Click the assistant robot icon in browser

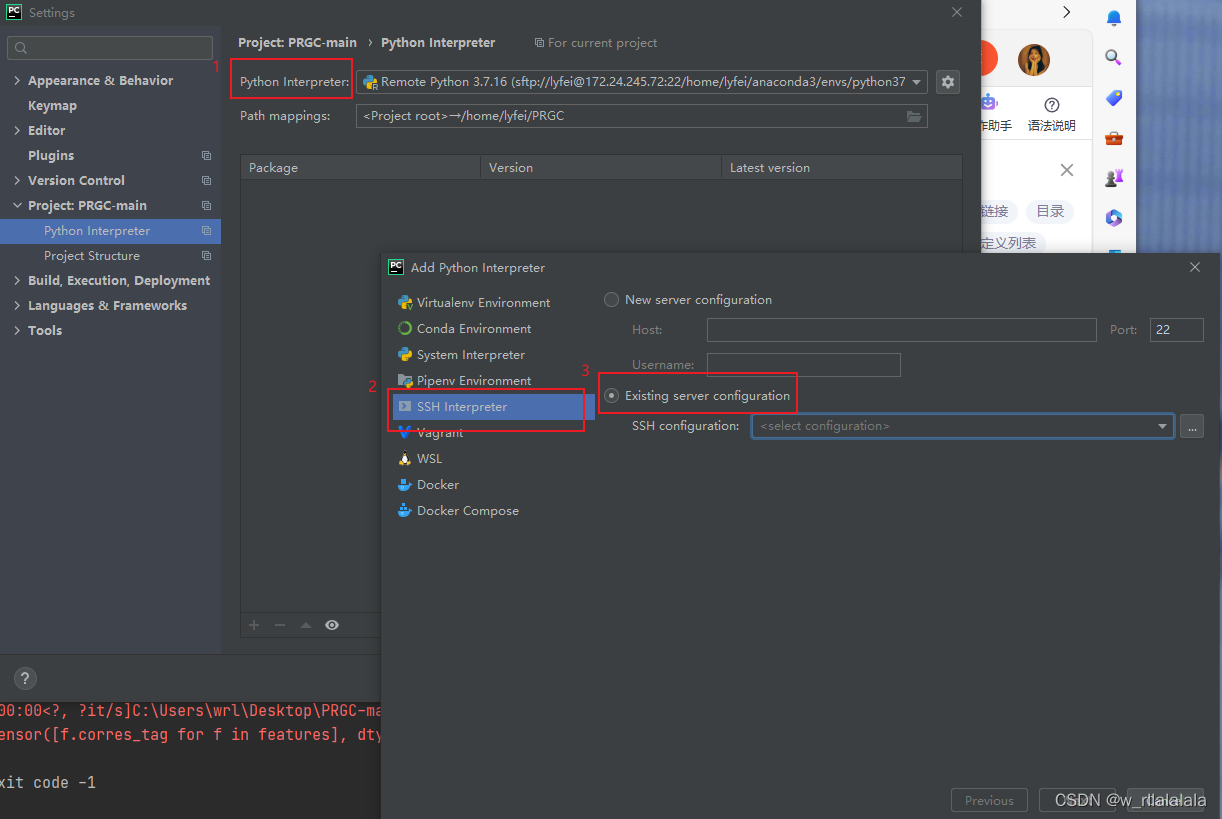989,103
